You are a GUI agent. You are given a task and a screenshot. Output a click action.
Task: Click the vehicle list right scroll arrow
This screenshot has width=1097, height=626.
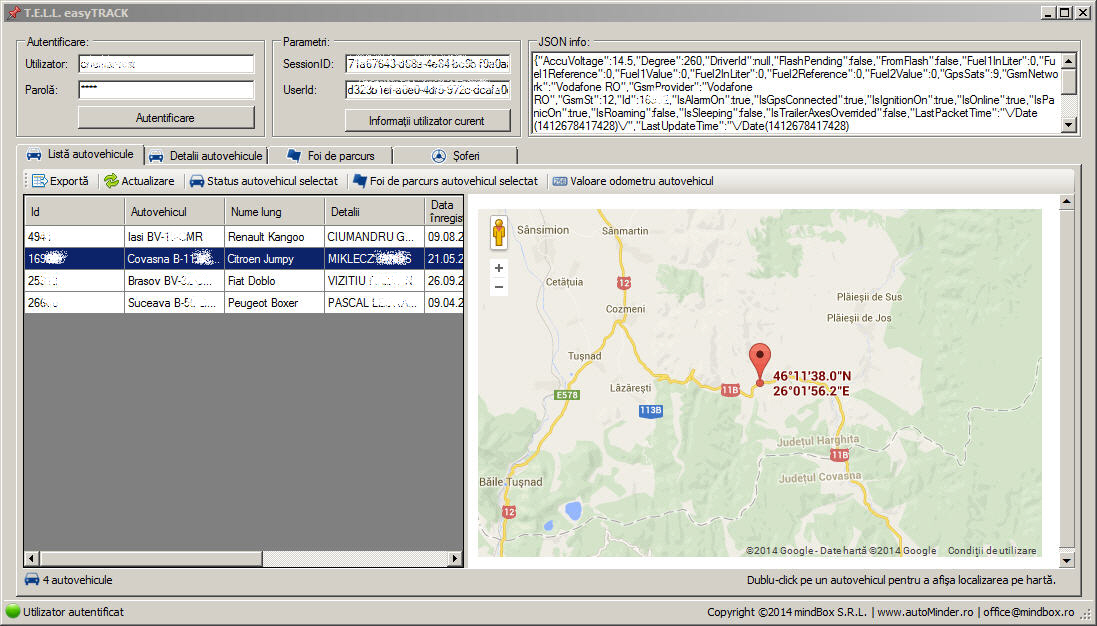(x=455, y=558)
